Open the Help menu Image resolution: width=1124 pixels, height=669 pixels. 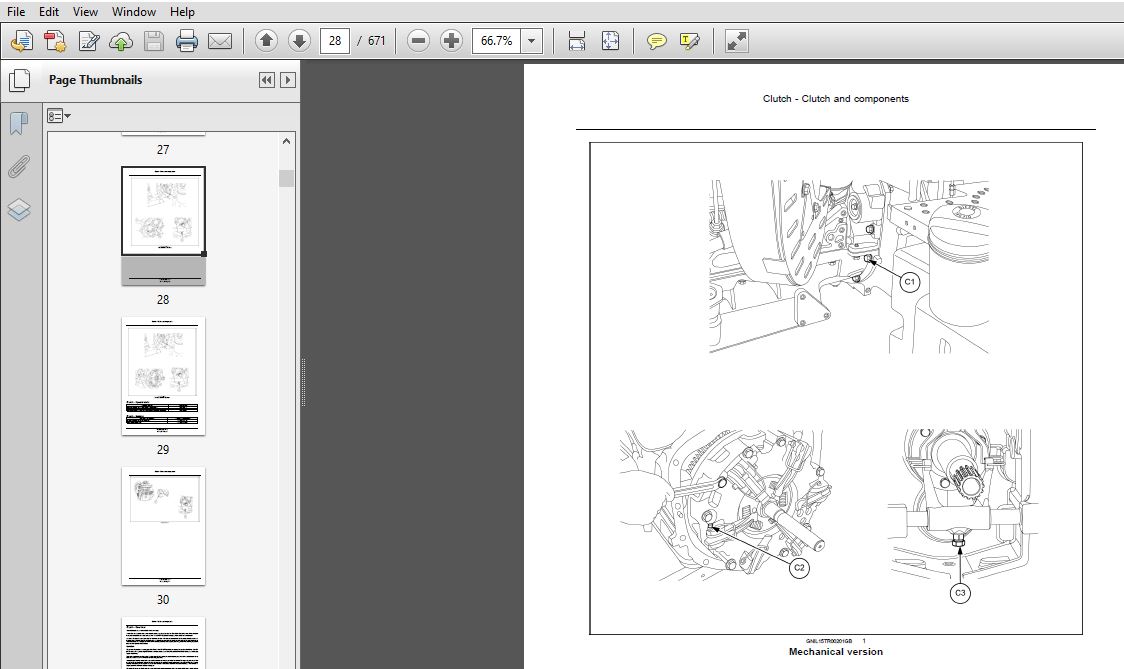182,11
